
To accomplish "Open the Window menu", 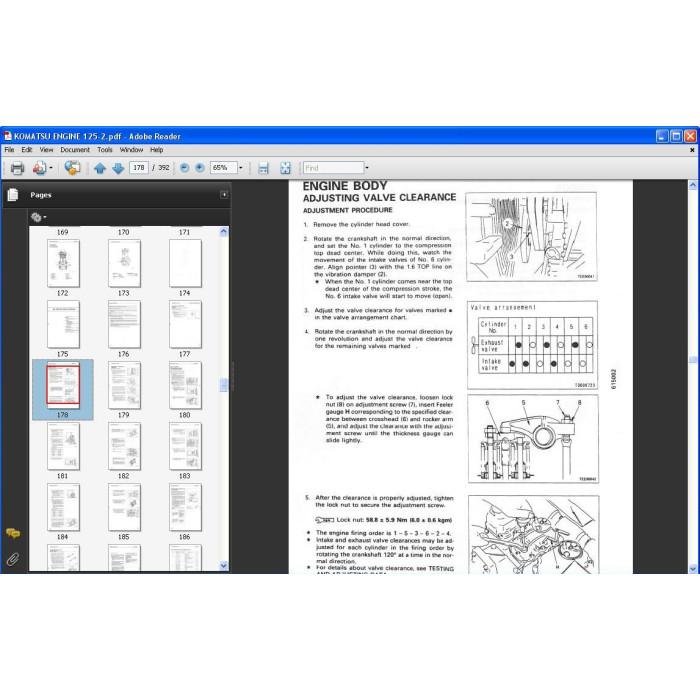I will (131, 150).
